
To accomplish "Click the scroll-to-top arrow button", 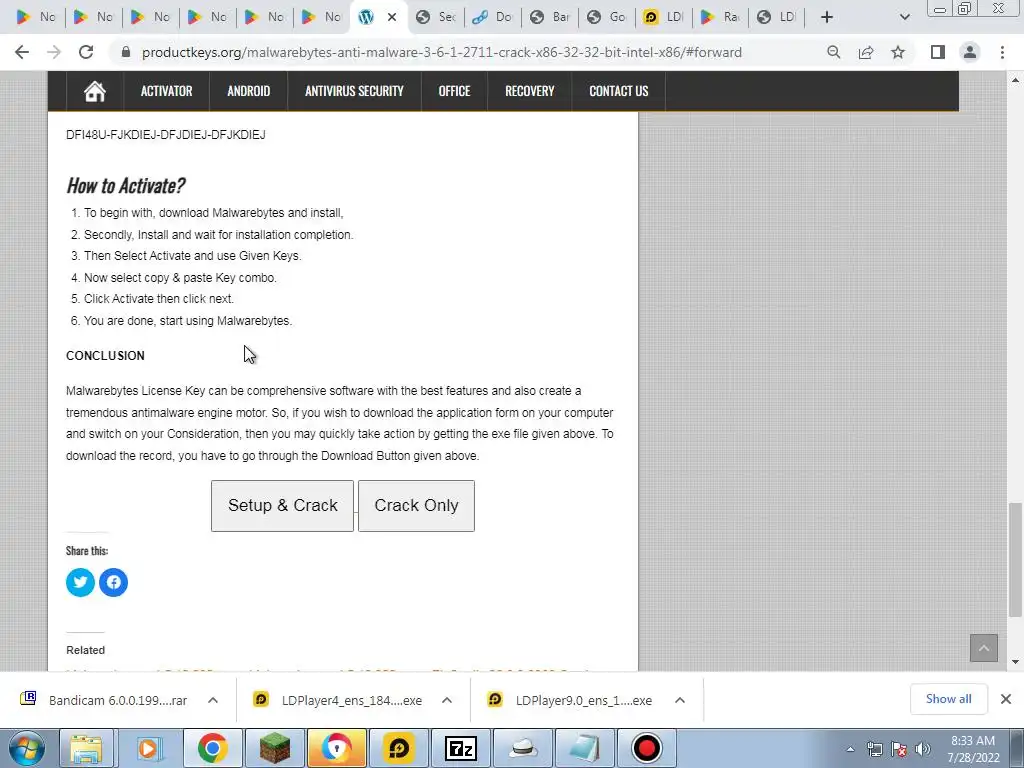I will (x=984, y=648).
